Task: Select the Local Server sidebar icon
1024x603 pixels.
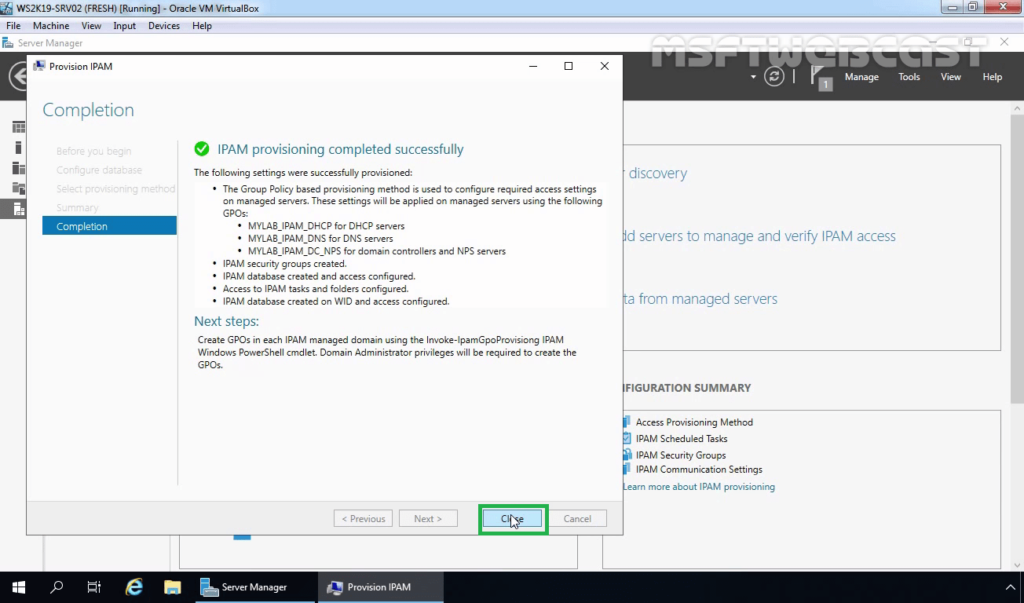Action: (x=18, y=148)
